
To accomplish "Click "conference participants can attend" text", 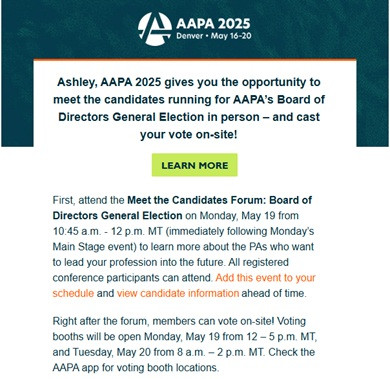I will tap(132, 278).
